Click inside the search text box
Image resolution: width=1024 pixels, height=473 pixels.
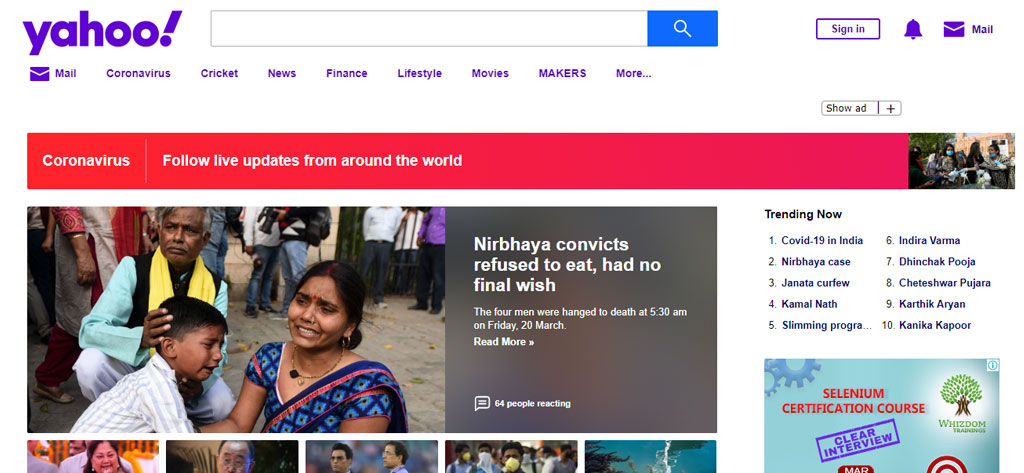coord(429,29)
